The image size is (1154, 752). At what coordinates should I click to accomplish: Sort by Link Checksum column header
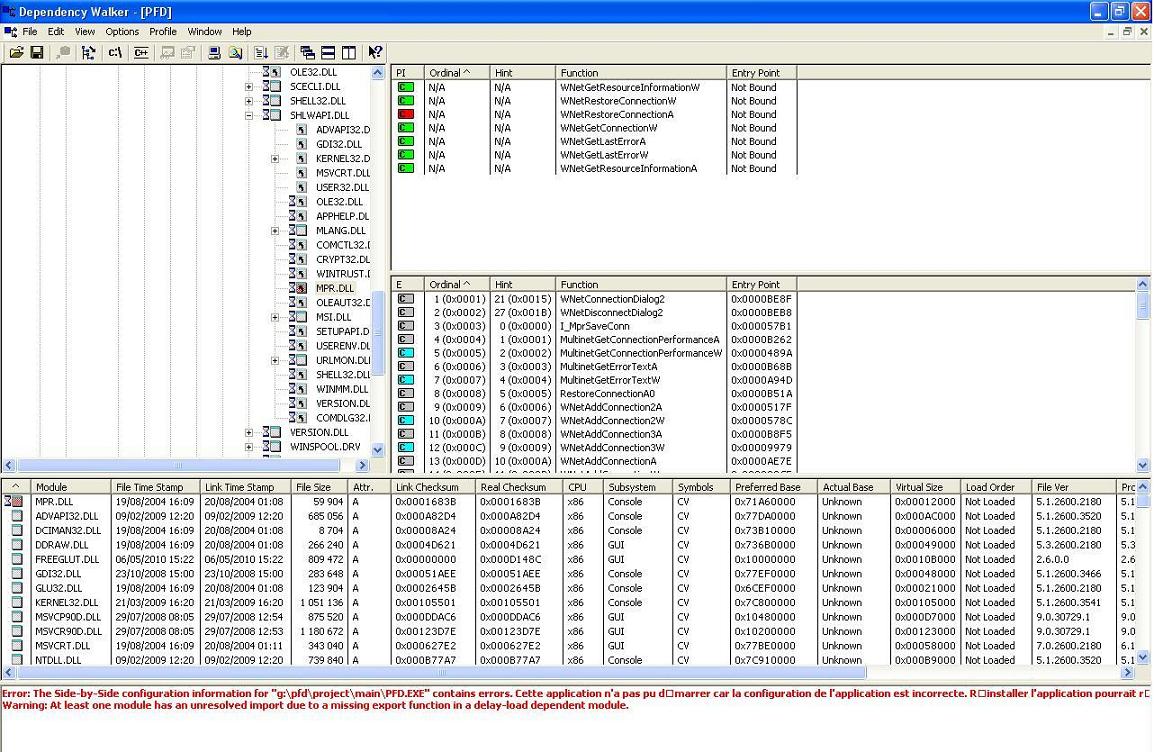pyautogui.click(x=433, y=487)
